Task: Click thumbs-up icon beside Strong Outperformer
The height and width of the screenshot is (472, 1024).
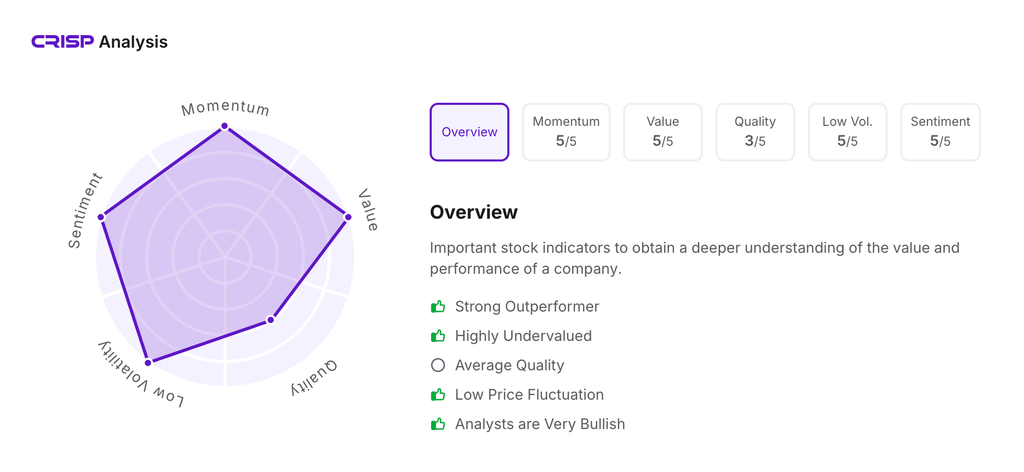Action: coord(438,307)
